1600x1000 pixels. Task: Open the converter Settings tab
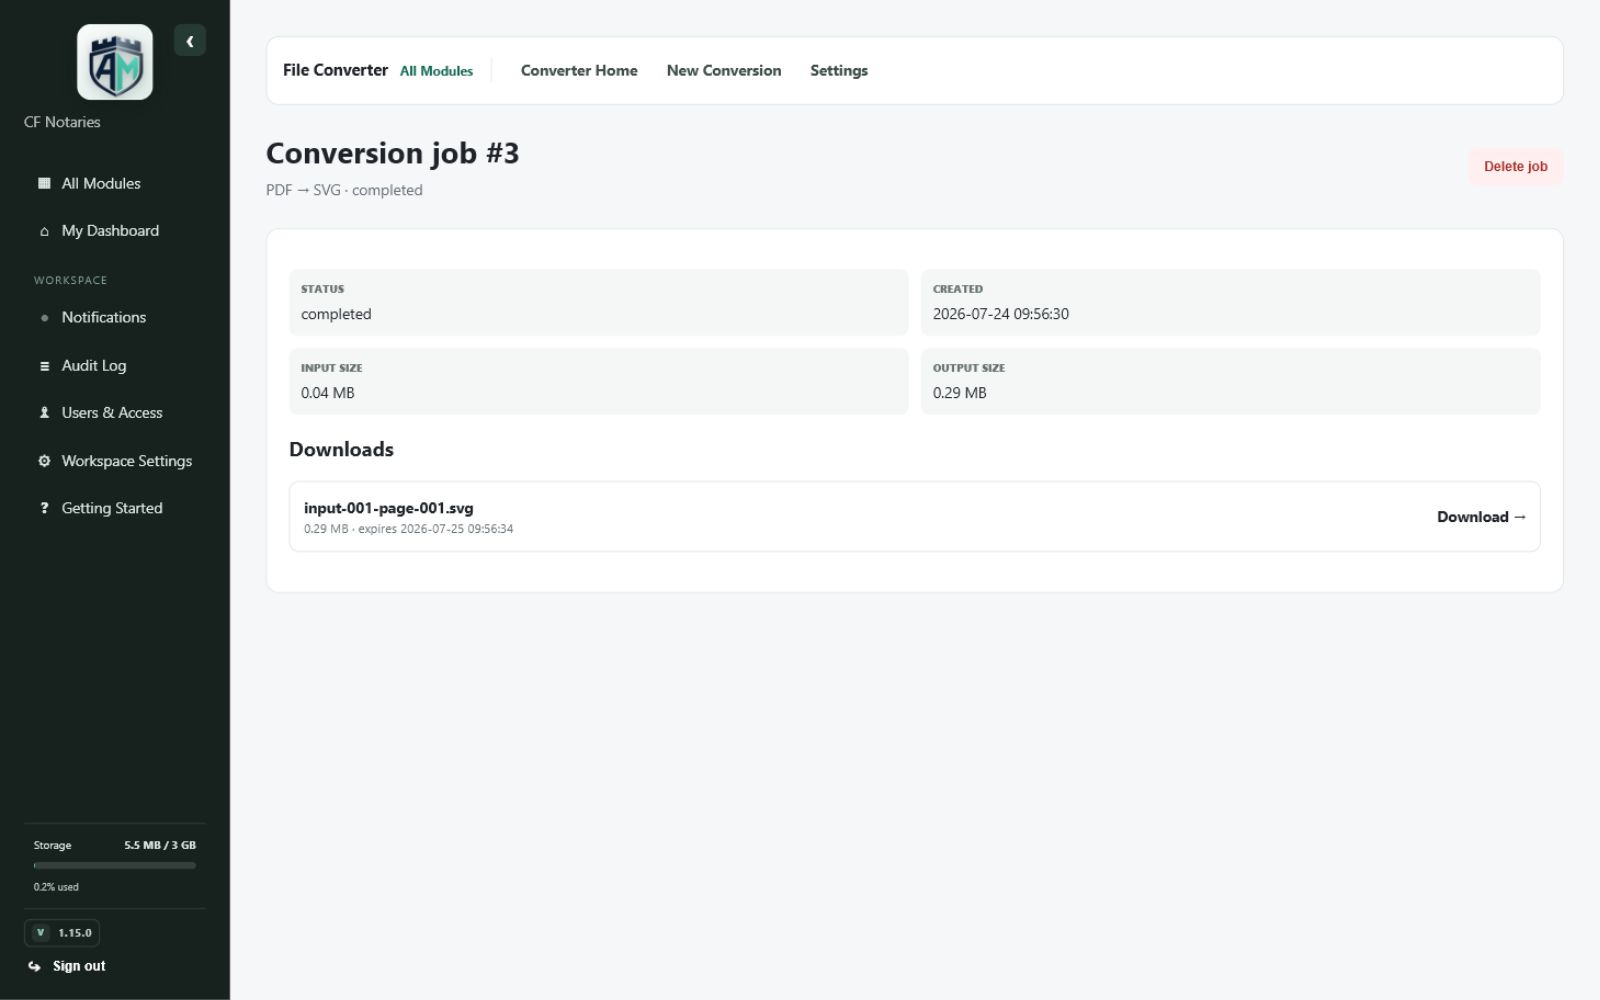(839, 70)
